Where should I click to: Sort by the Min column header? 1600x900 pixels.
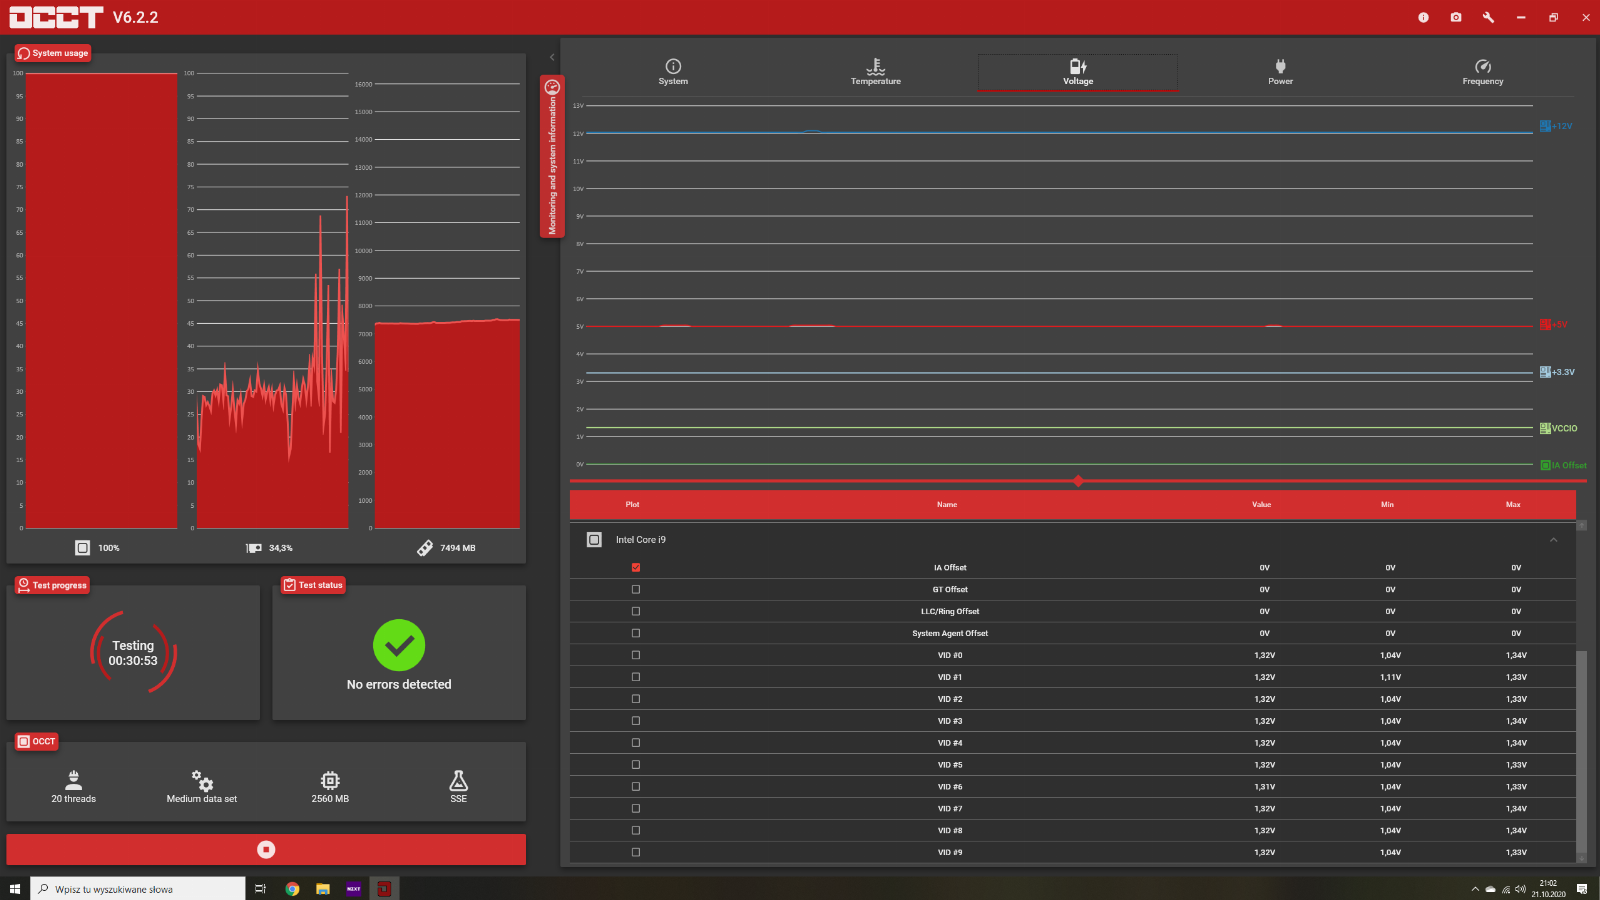tap(1388, 505)
